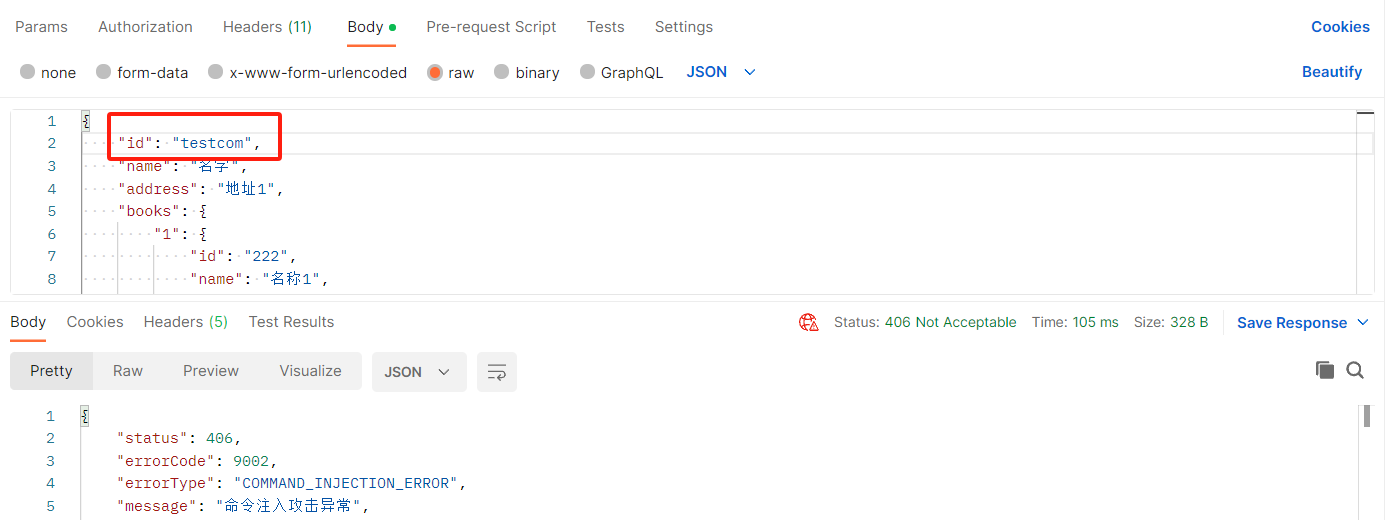Click the search response magnifier icon
Screen dimensions: 1387x520
coord(1355,371)
